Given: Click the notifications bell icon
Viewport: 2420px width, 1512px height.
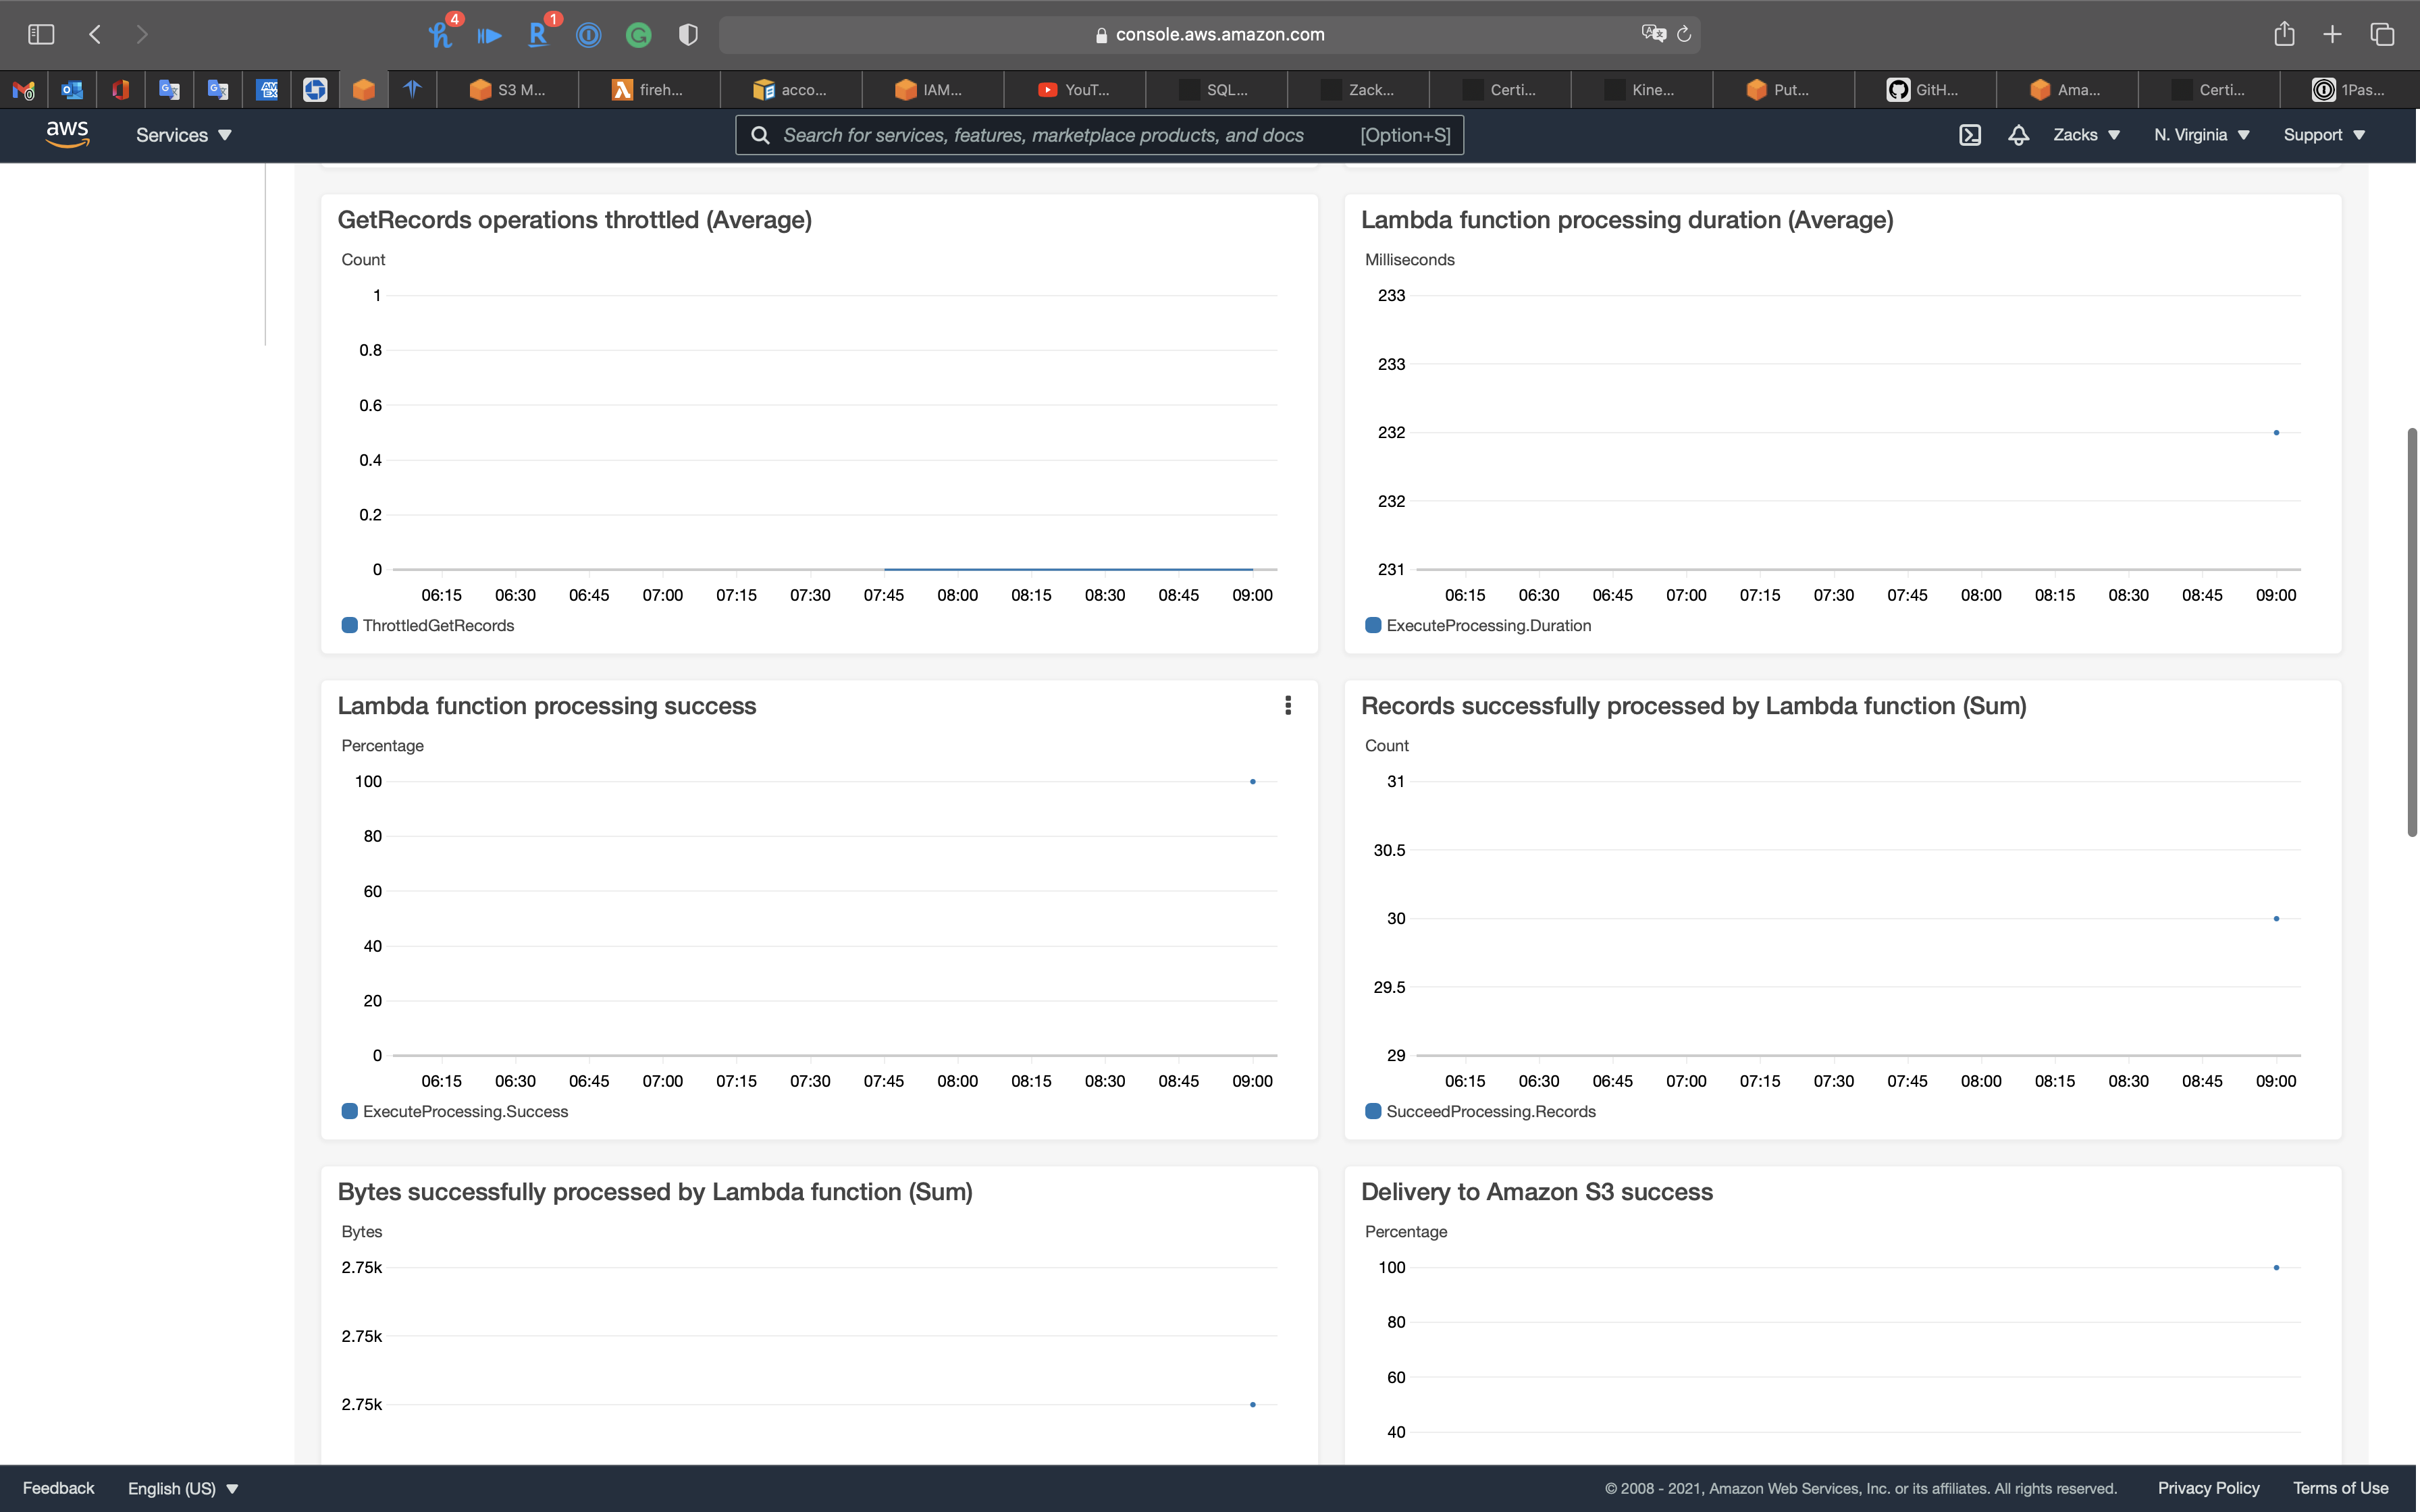Looking at the screenshot, I should point(2018,135).
